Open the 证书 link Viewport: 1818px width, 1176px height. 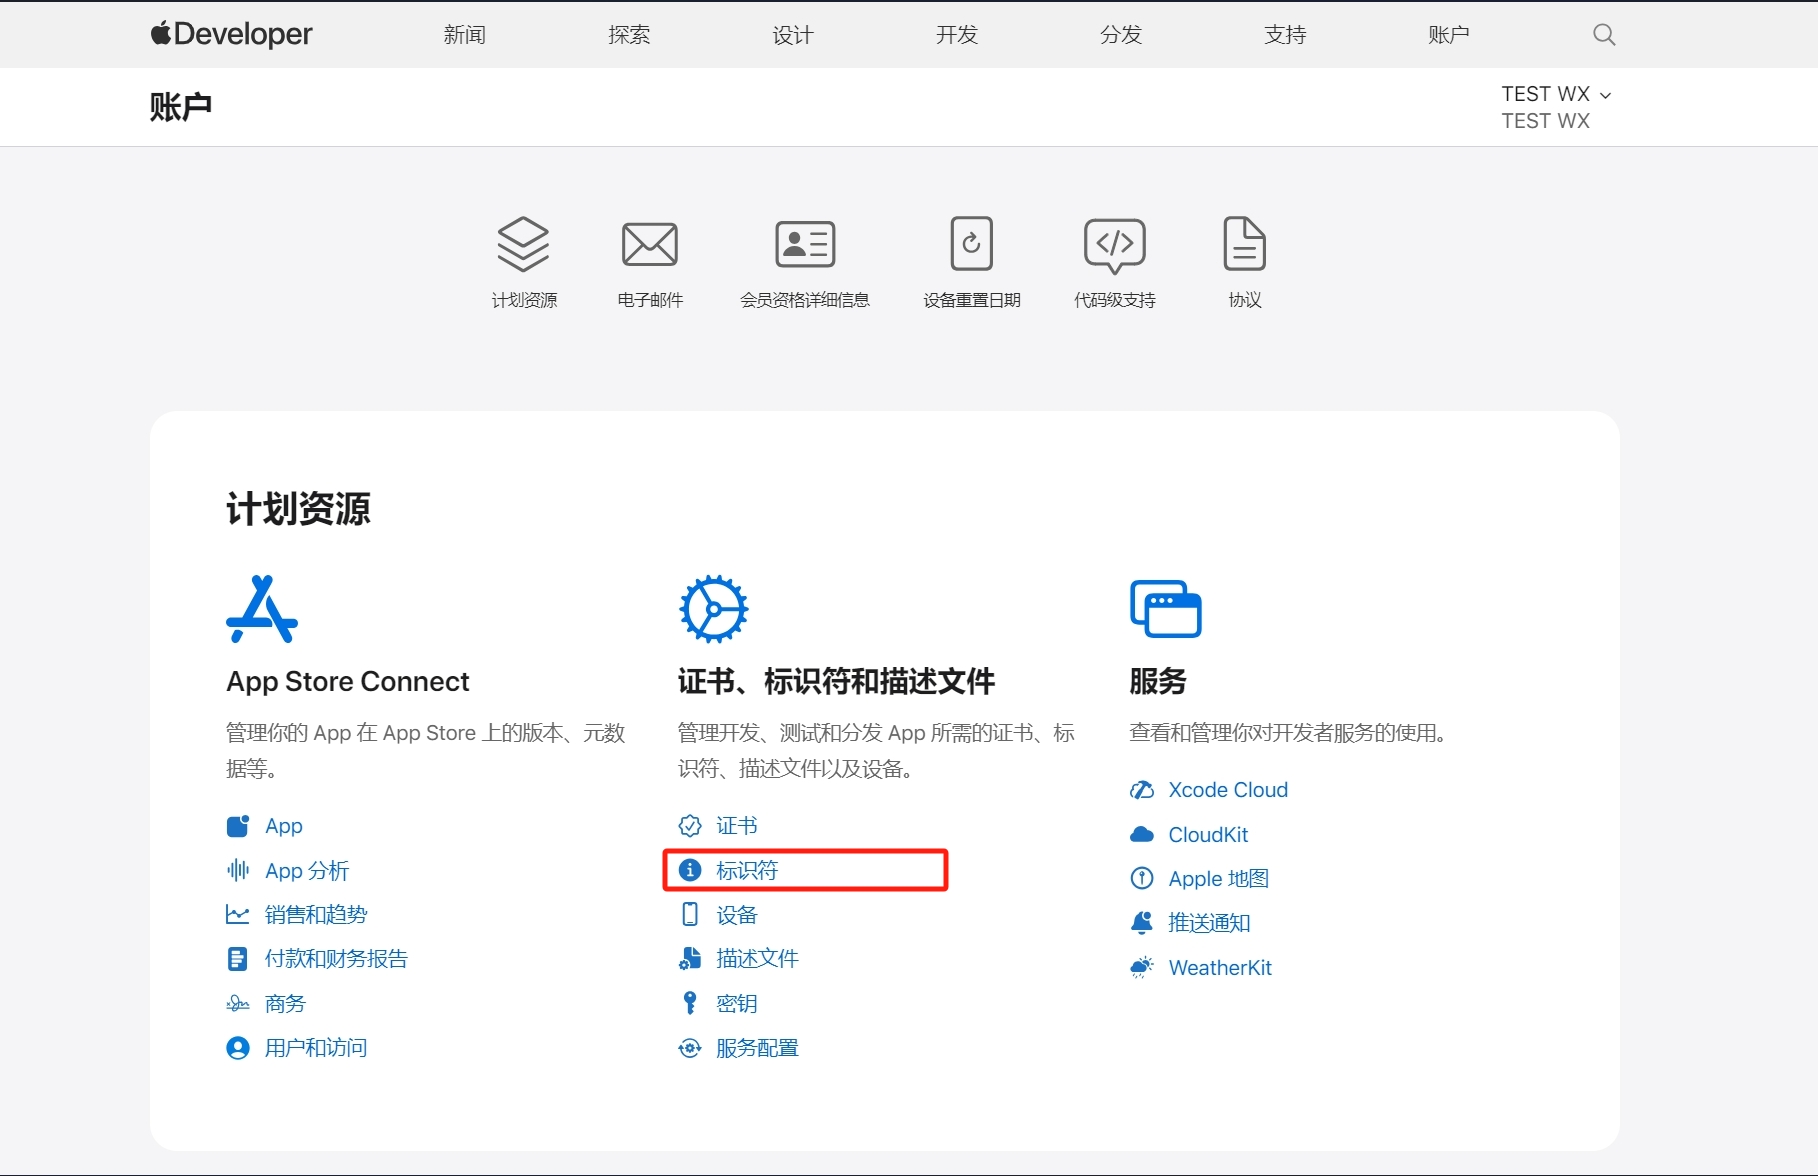click(737, 826)
